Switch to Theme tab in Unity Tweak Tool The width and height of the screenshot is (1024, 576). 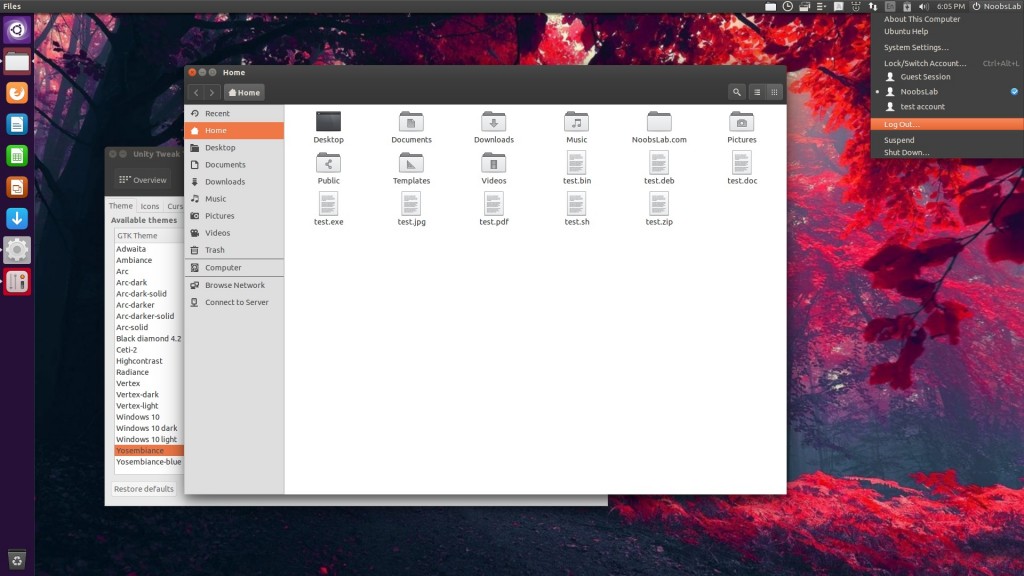[121, 206]
